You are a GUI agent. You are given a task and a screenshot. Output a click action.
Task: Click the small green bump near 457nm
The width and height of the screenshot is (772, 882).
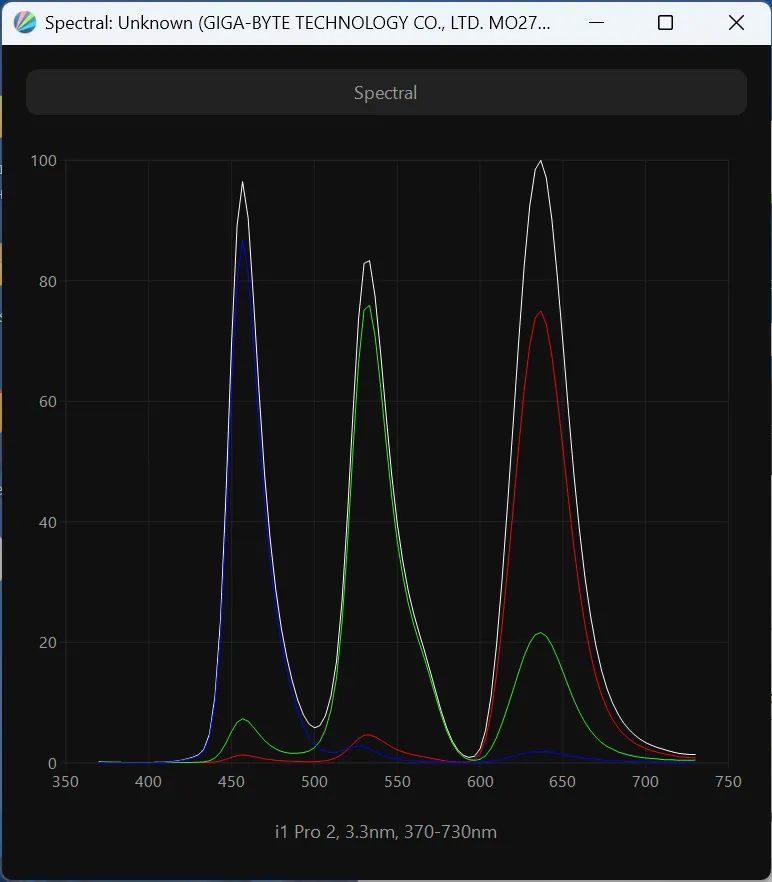(x=243, y=720)
